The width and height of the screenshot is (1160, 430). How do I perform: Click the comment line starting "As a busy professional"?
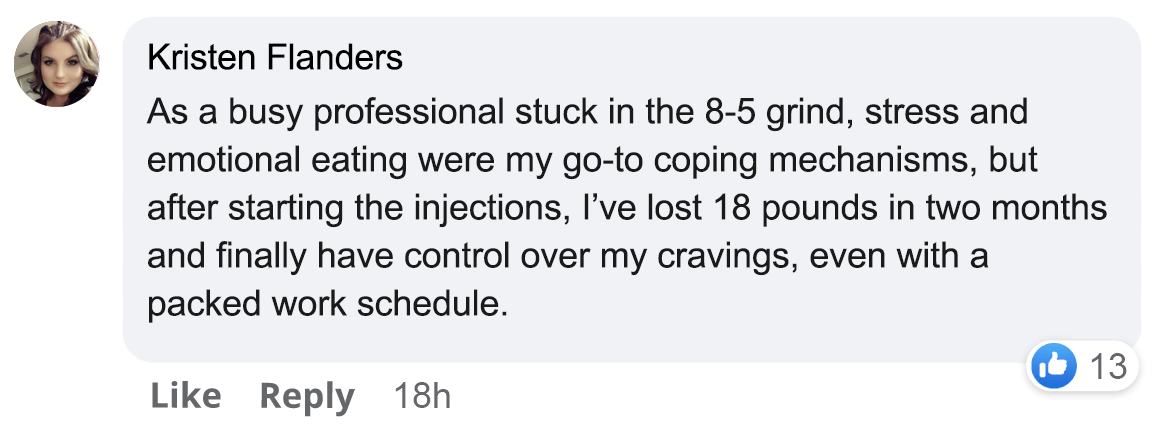(587, 113)
